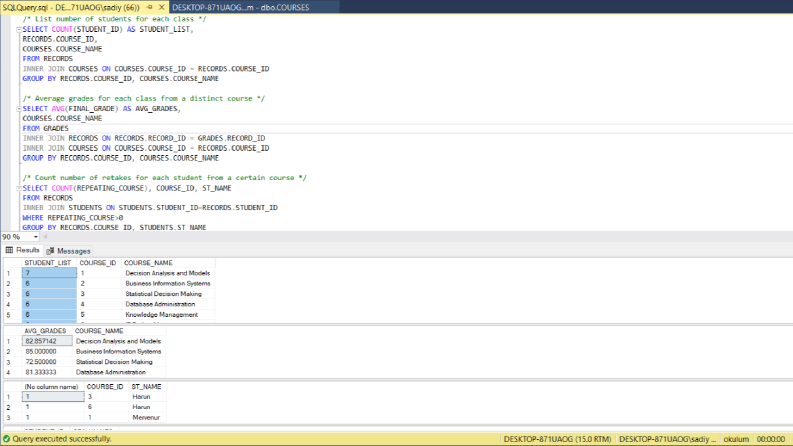Switch to the dbo.COURSES tab
793x446 pixels.
pyautogui.click(x=240, y=7)
